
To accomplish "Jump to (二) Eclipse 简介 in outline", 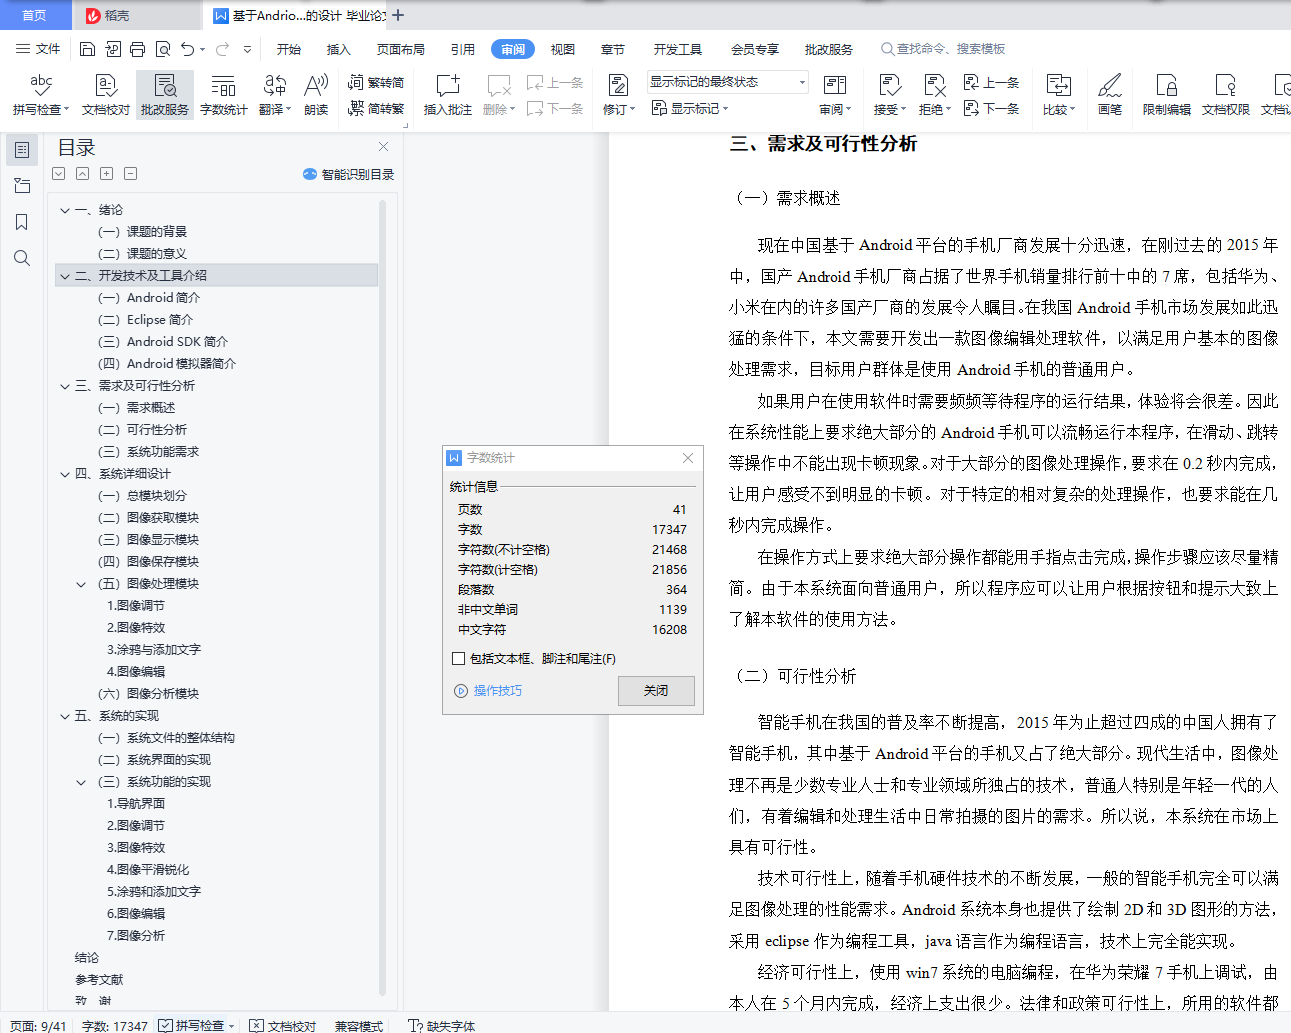I will coord(146,320).
